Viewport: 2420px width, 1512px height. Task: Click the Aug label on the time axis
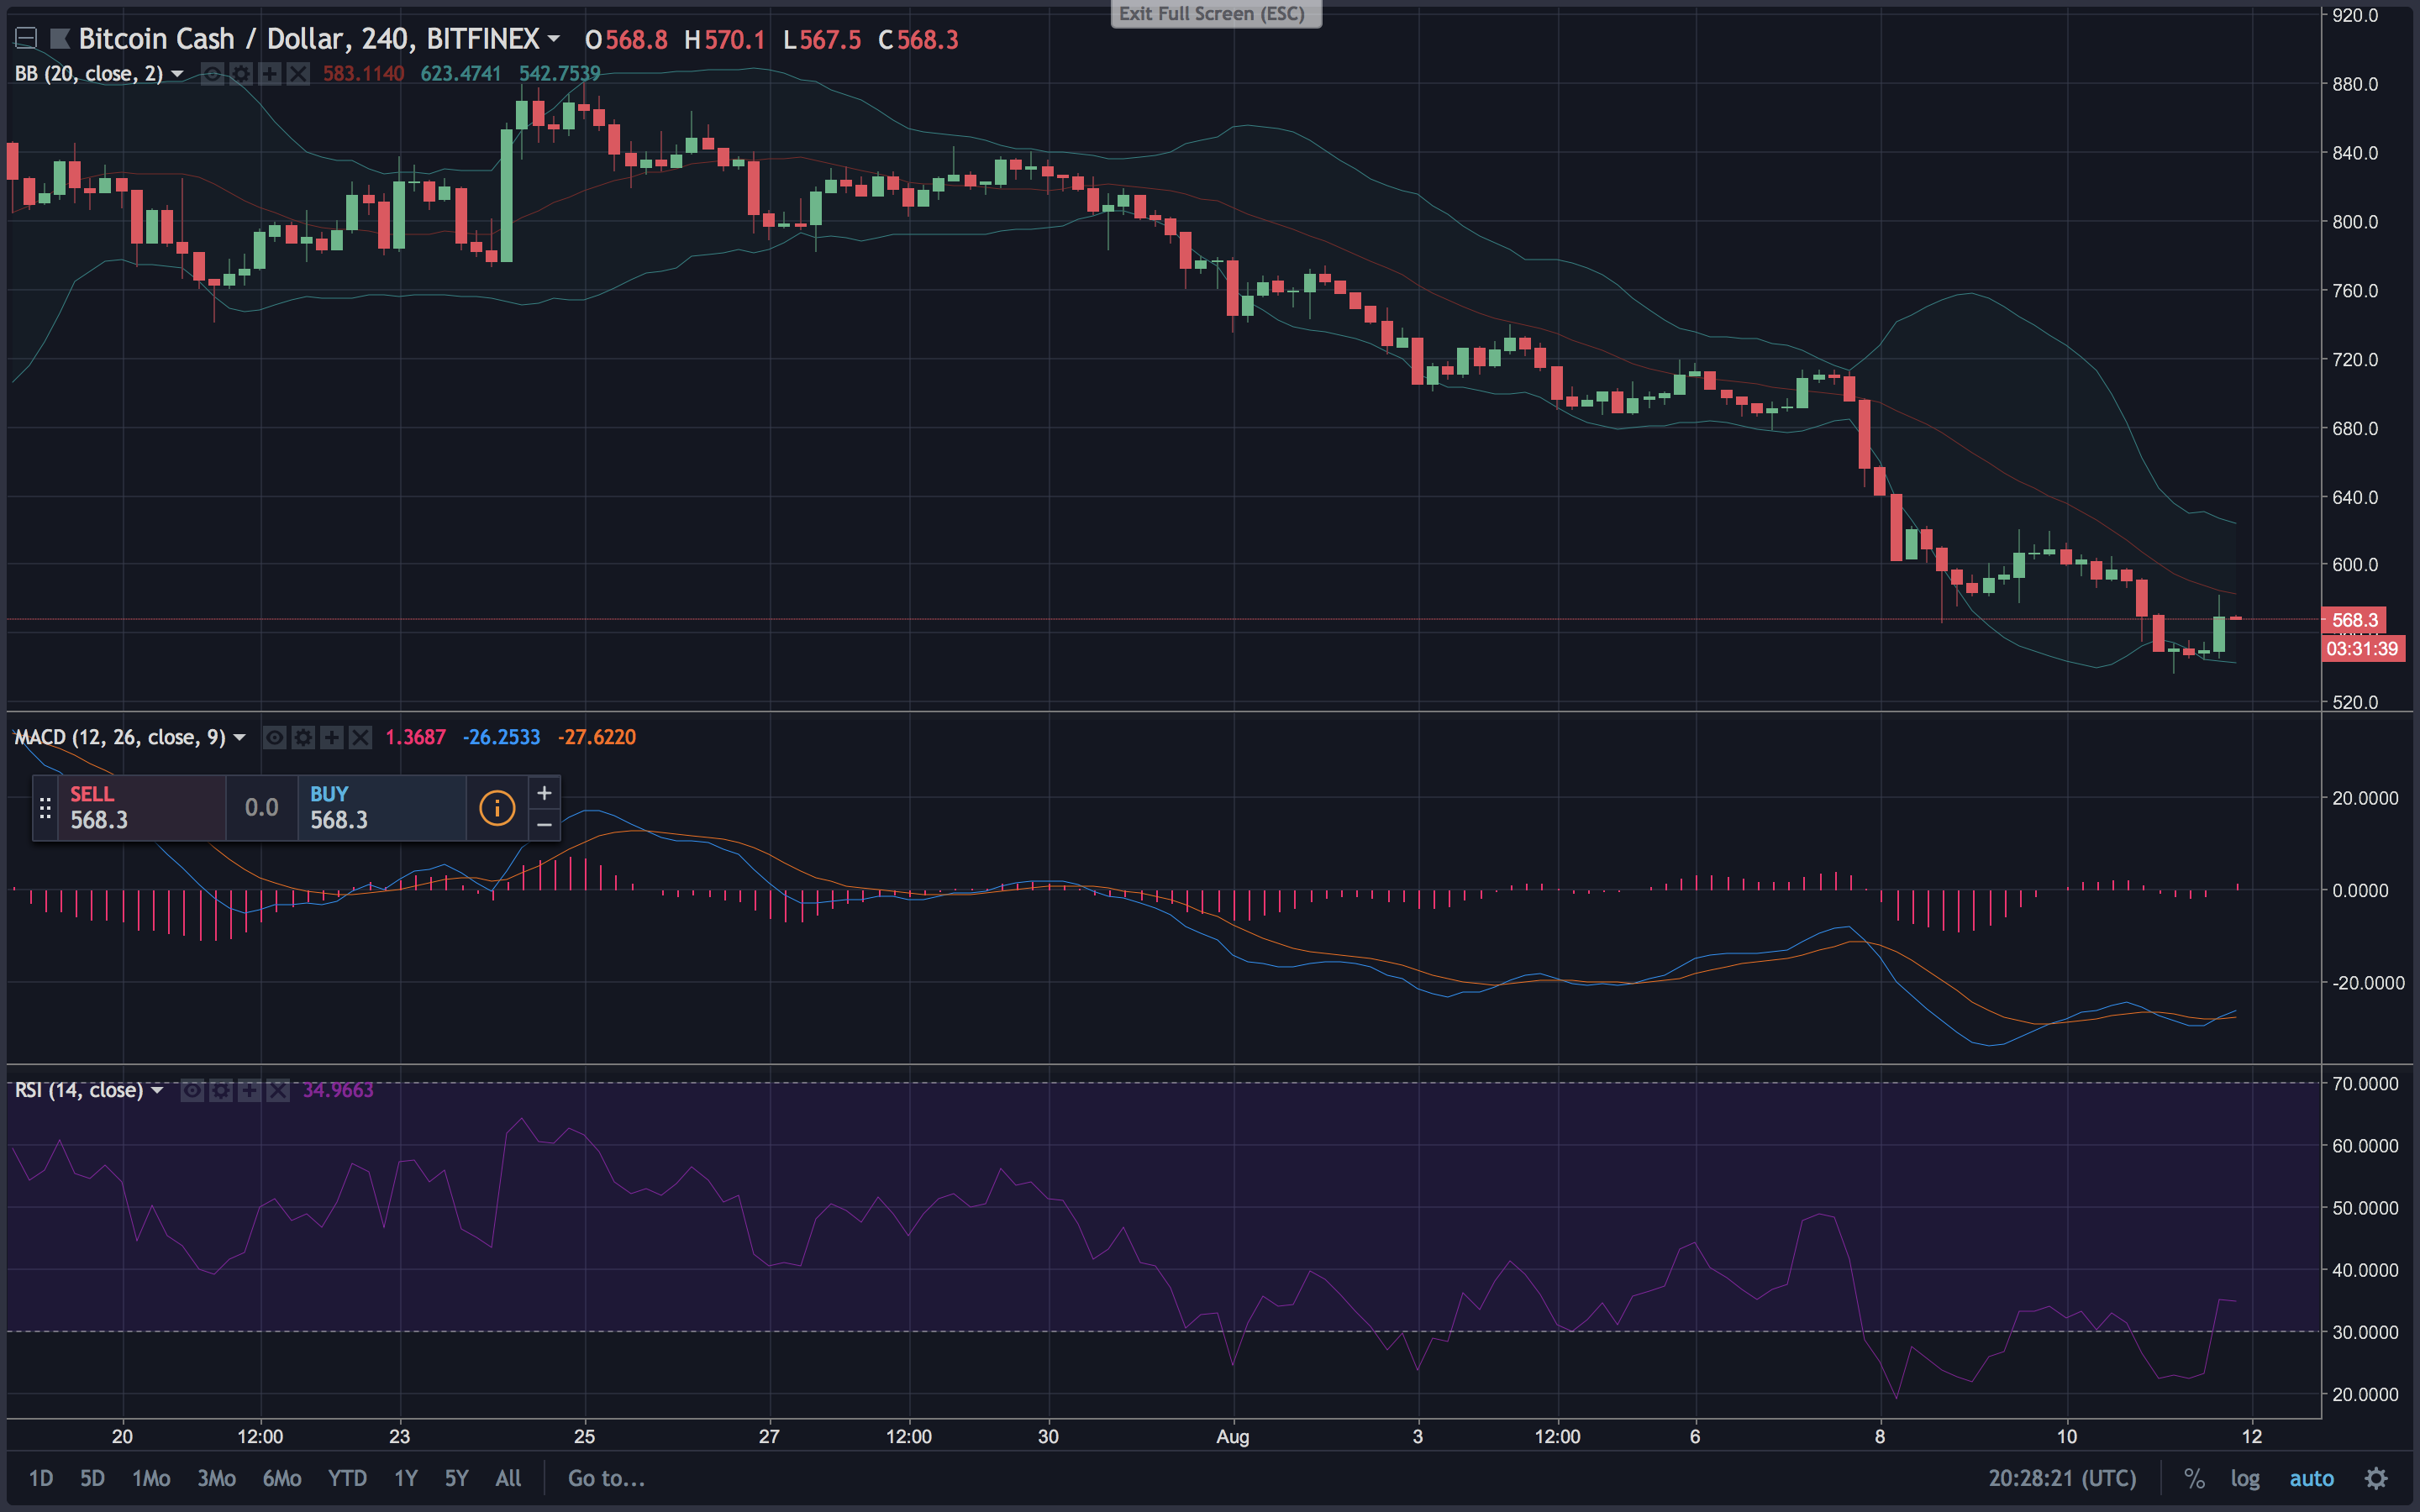tap(1232, 1437)
